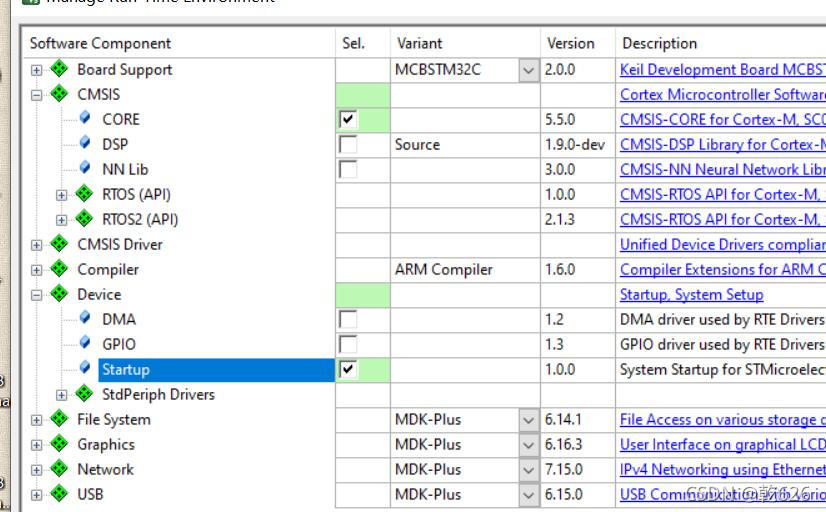The image size is (826, 512).
Task: Open Compiler Extensions for ARM link
Action: (x=723, y=270)
